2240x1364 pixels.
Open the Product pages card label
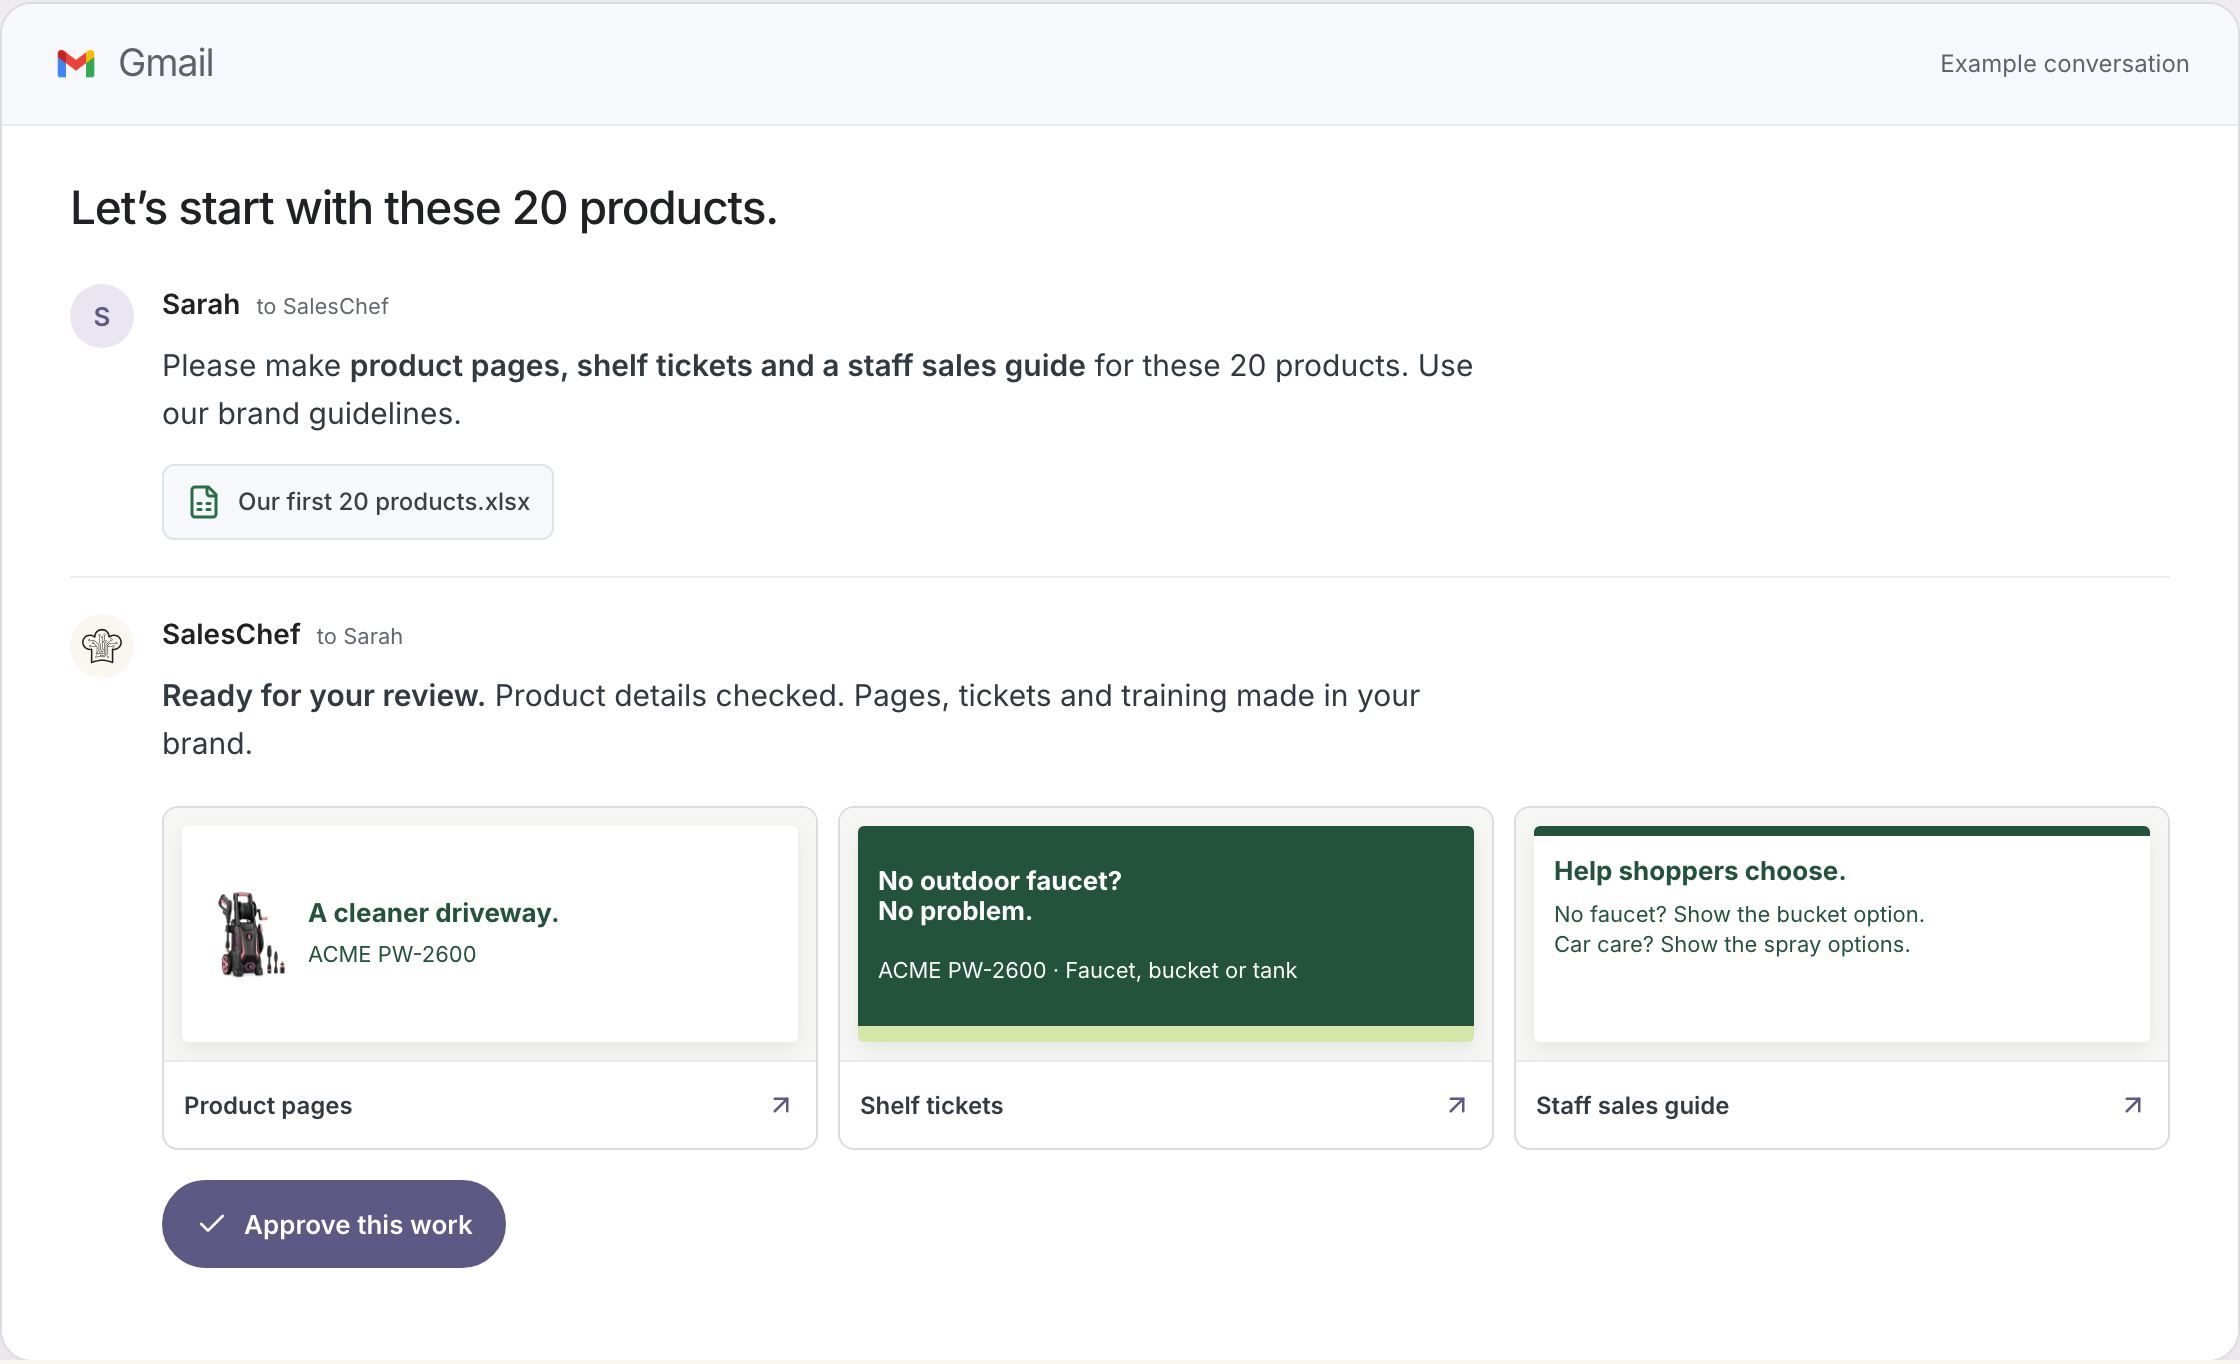click(x=268, y=1105)
